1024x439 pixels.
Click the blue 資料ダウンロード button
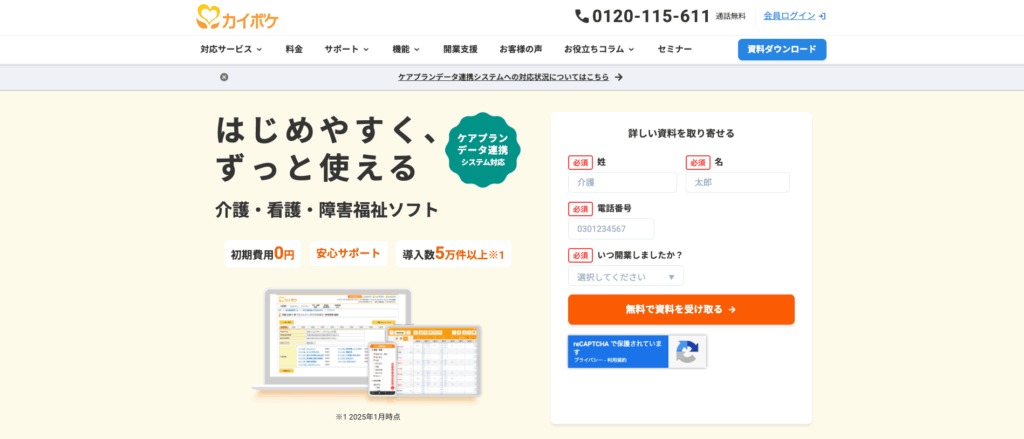pos(781,49)
